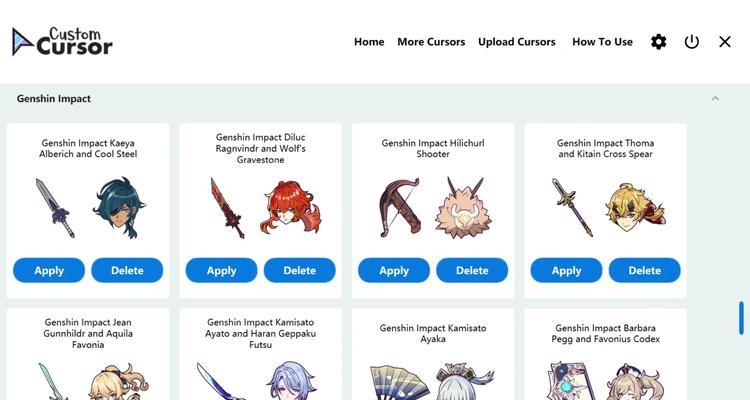Apply the Kaeya Alberich and Cool Steel cursor

(49, 270)
